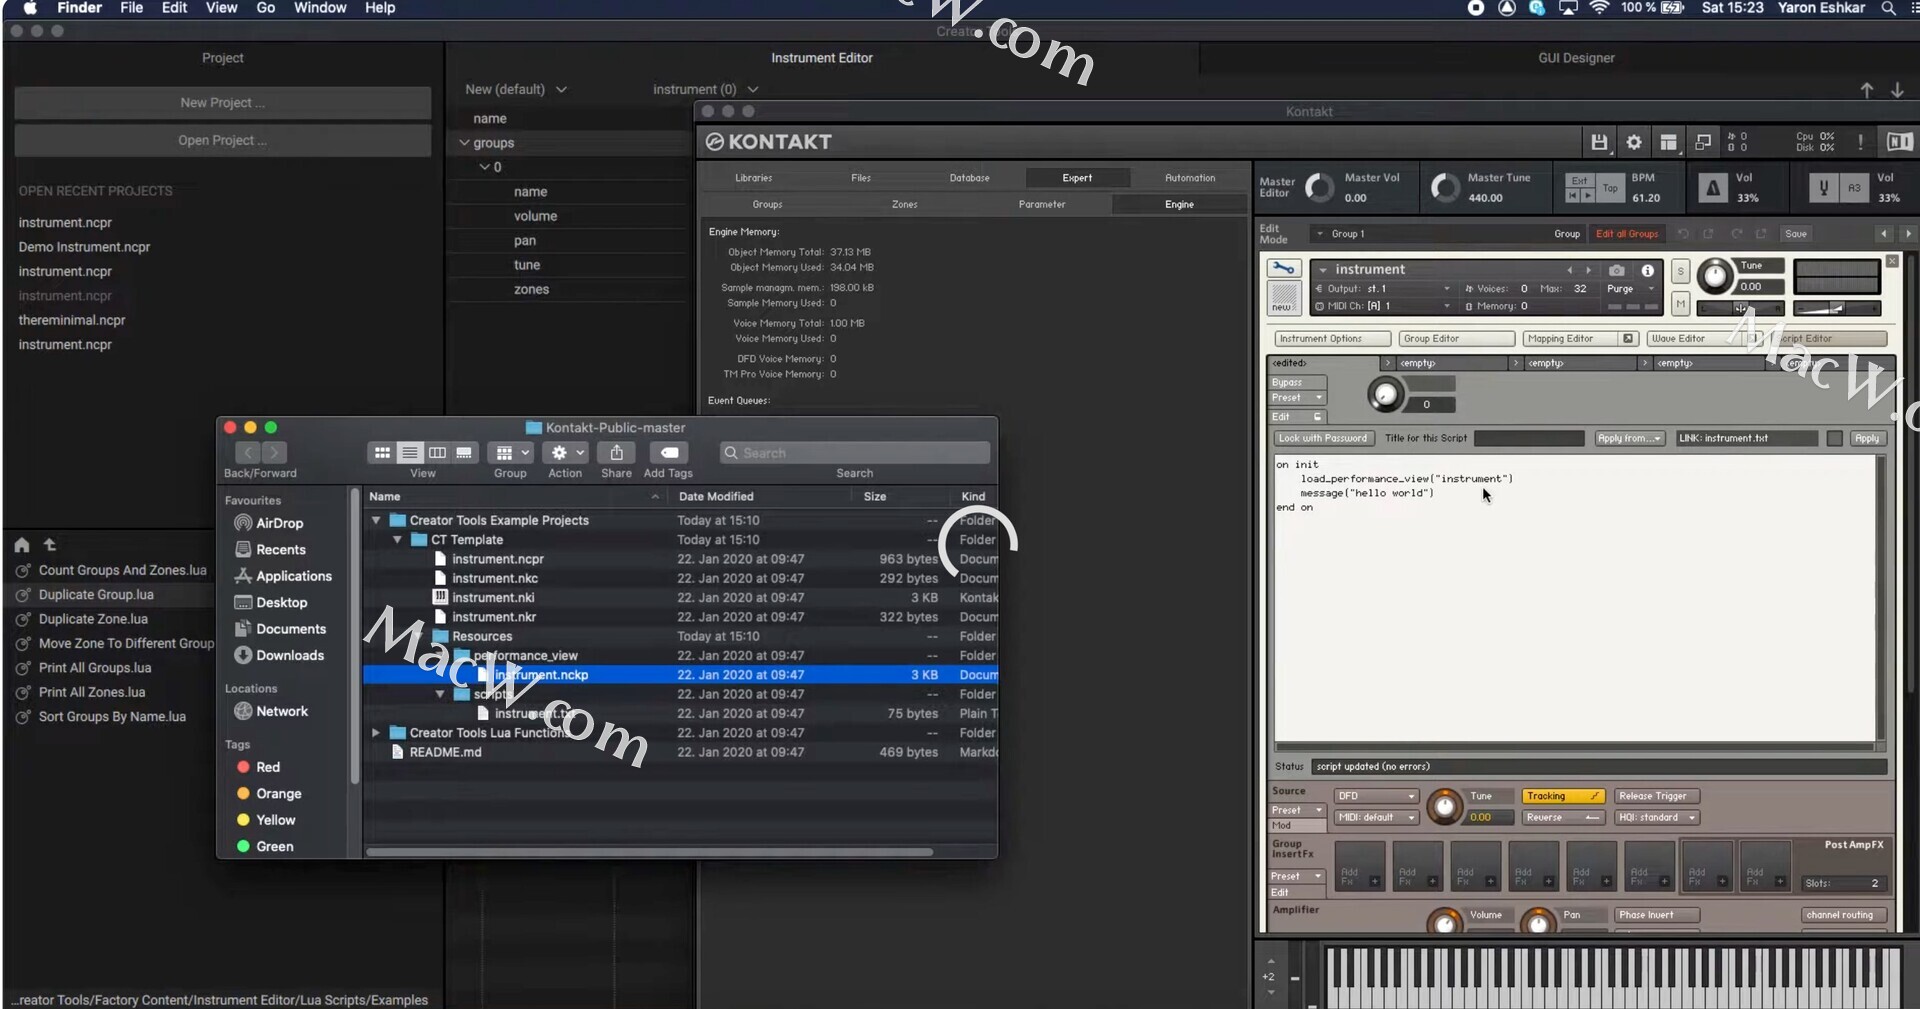Screen dimensions: 1920x1009
Task: Click the Spotlight search icon in menu bar
Action: pyautogui.click(x=1888, y=8)
